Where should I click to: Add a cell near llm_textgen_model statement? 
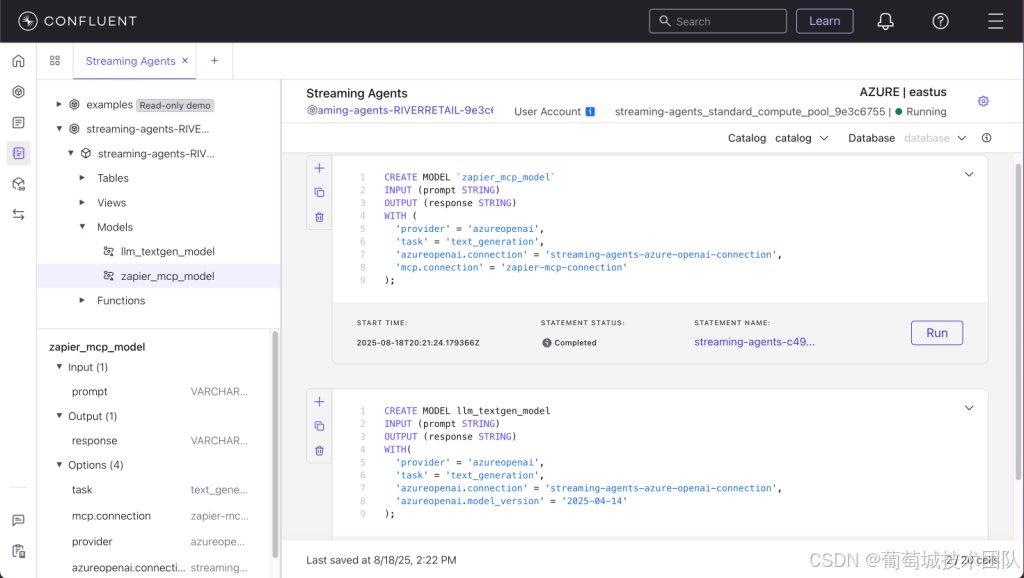[x=319, y=402]
